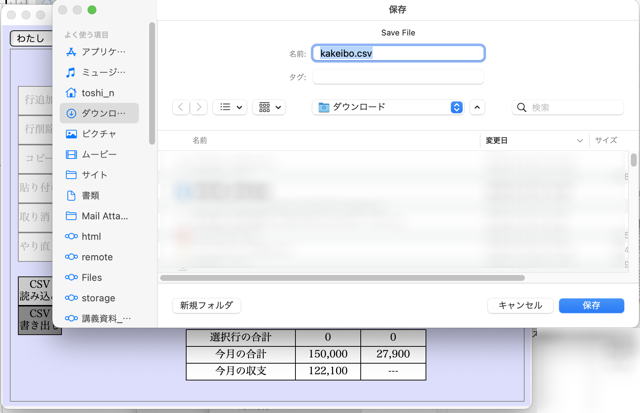Screen dimensions: 640x413
Task: Click the タグ tags field
Action: [x=398, y=76]
